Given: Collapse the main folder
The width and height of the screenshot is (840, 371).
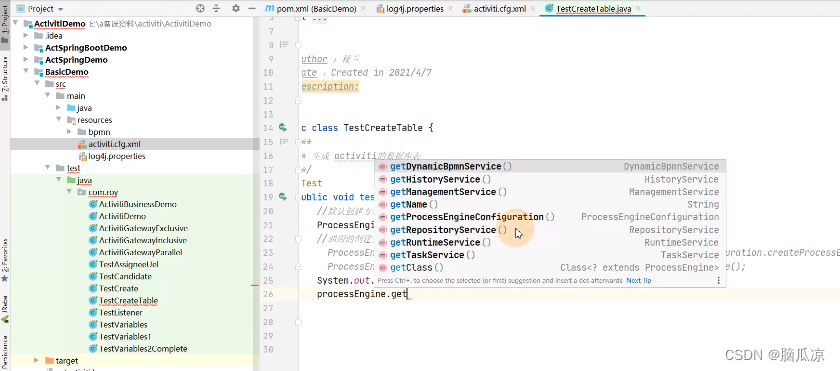Looking at the screenshot, I should [47, 96].
